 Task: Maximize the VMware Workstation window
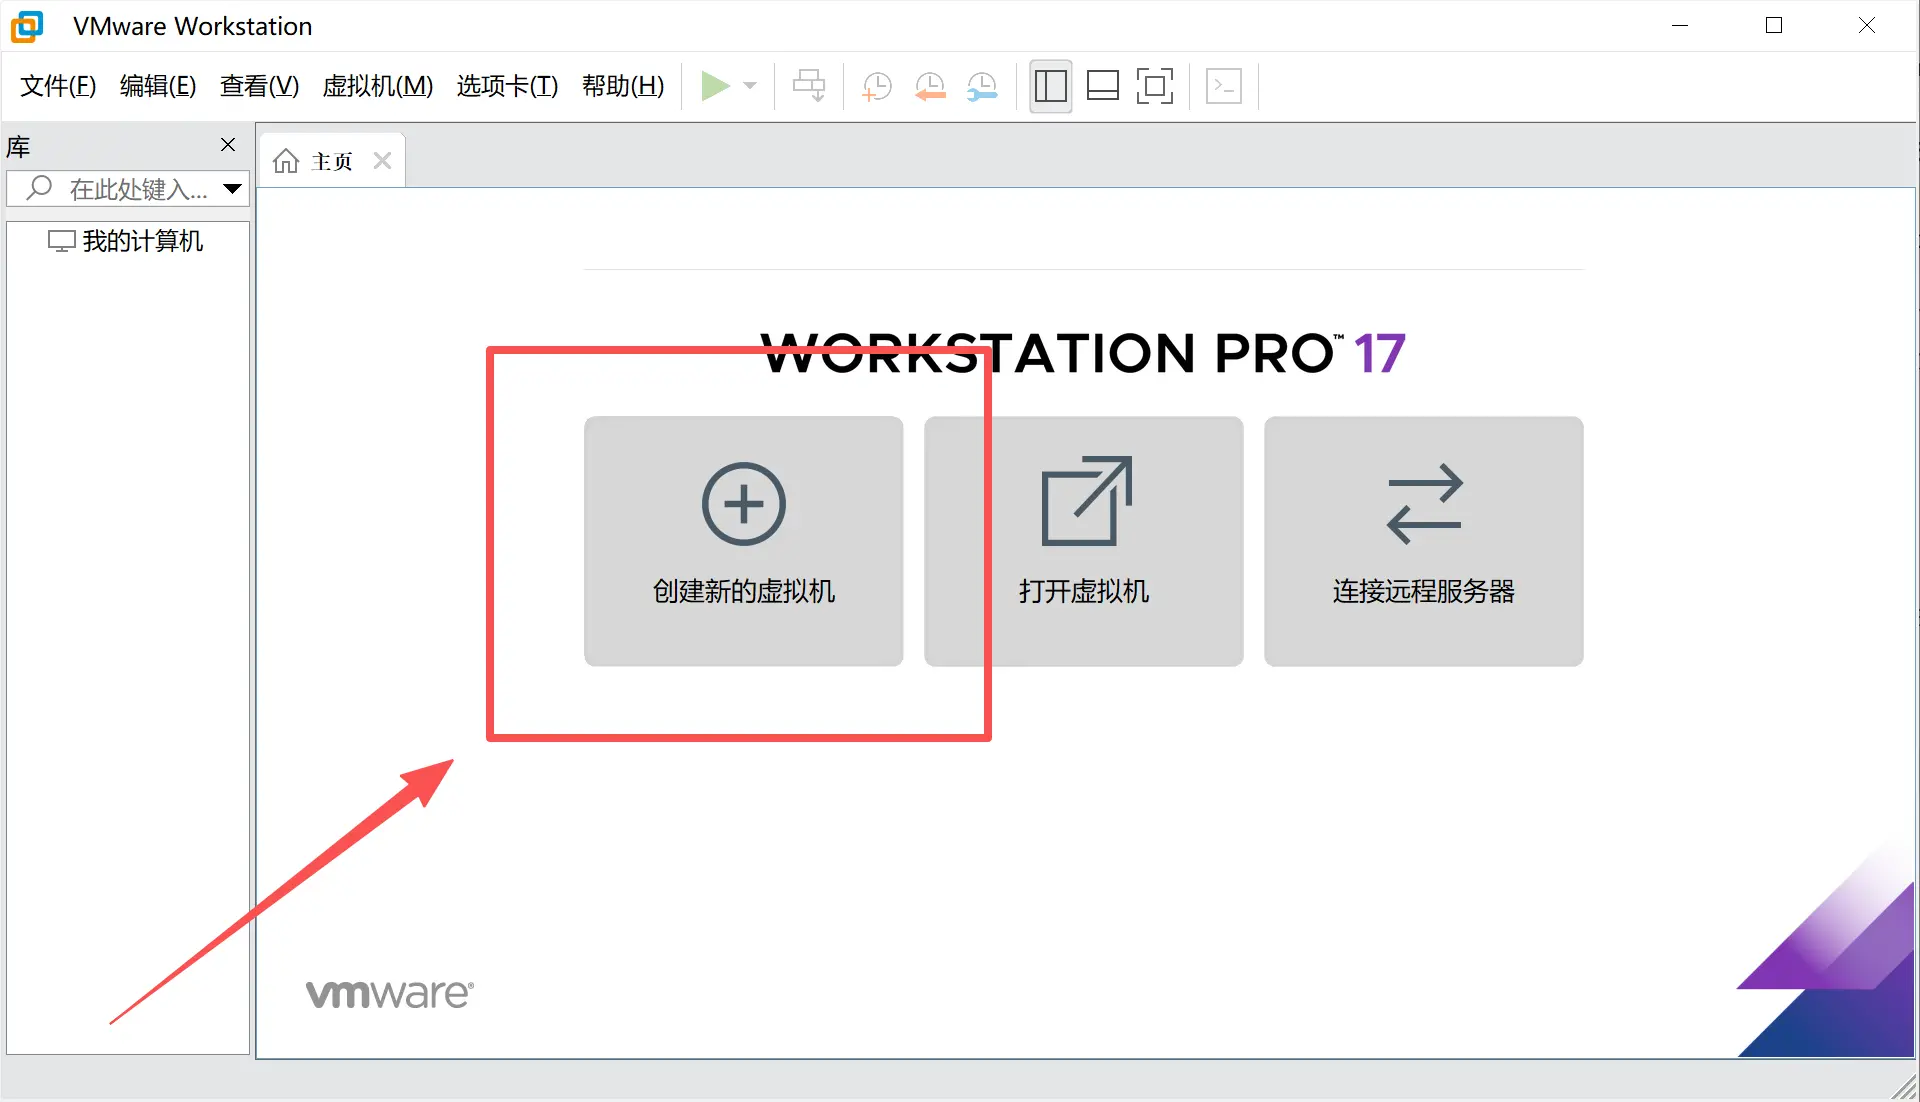1774,26
